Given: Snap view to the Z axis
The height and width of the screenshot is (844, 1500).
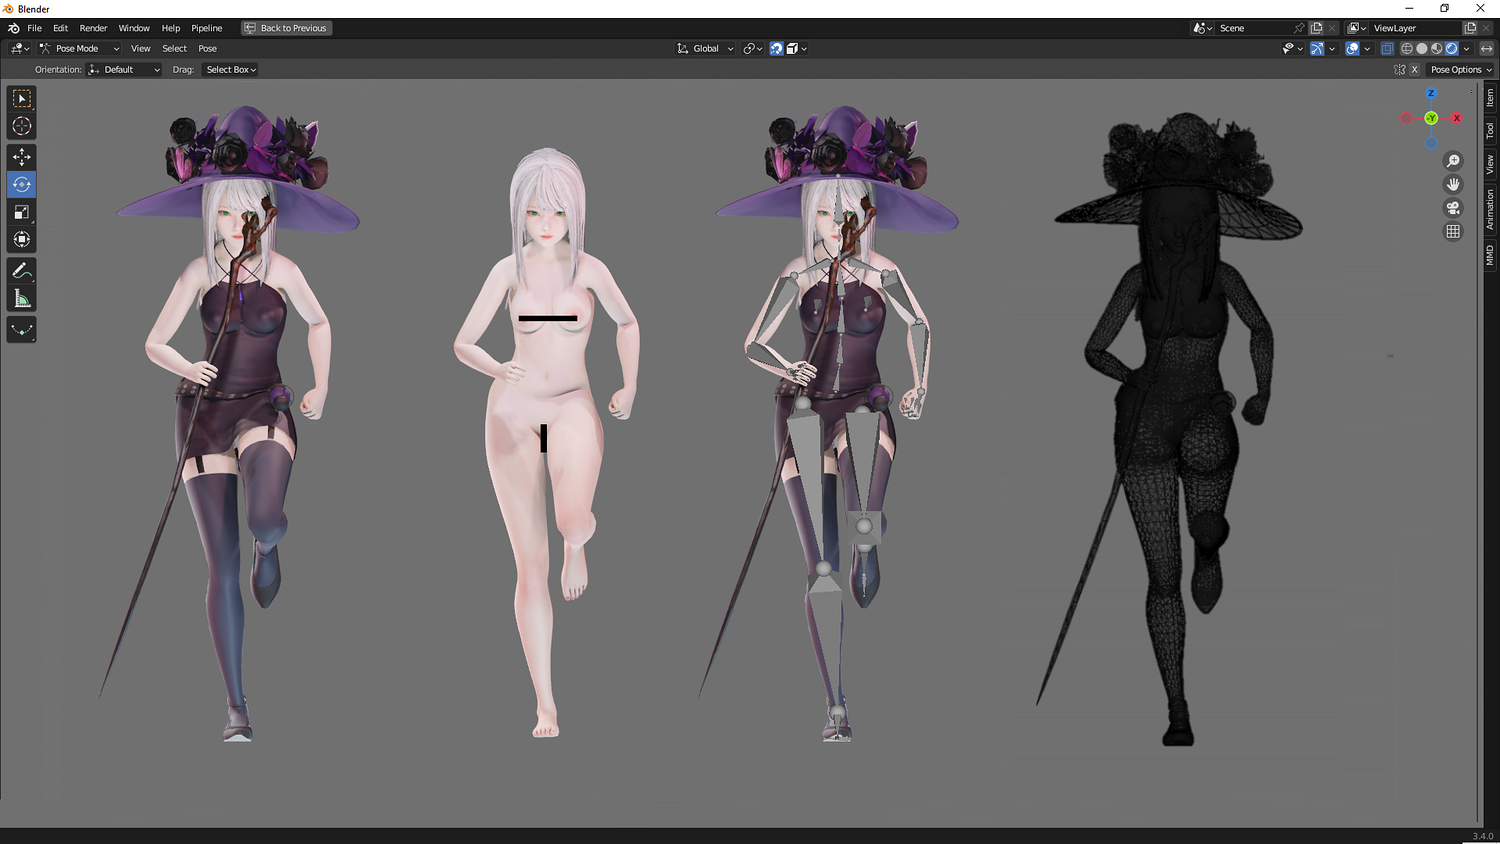Looking at the screenshot, I should pyautogui.click(x=1431, y=94).
